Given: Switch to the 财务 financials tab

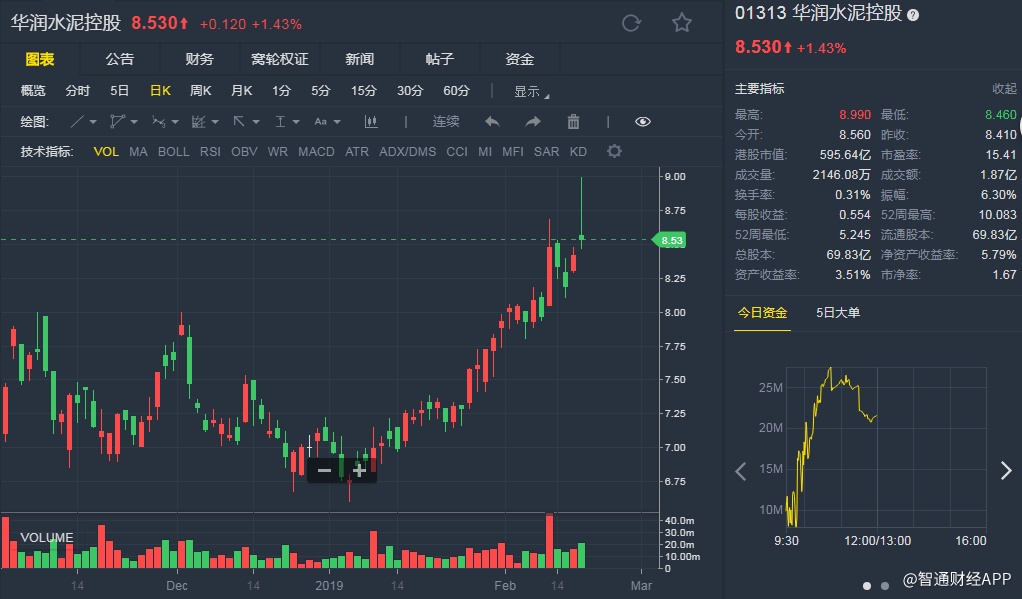Looking at the screenshot, I should click(199, 59).
